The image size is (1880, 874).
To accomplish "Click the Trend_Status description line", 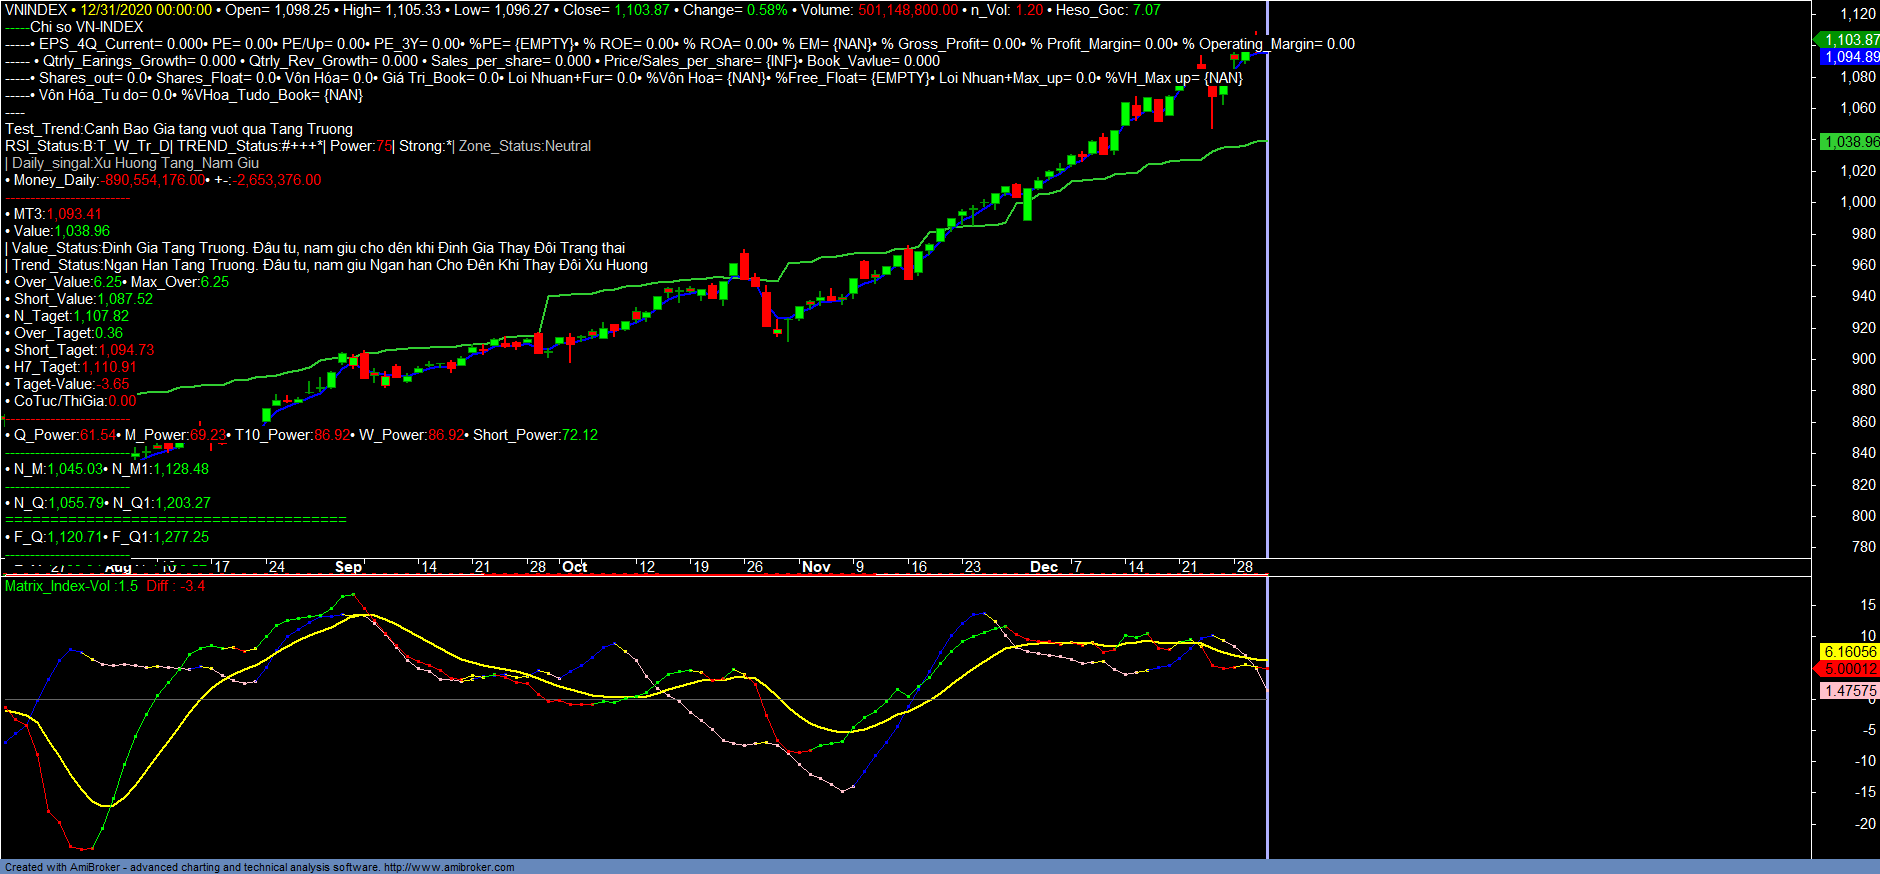I will pos(330,265).
